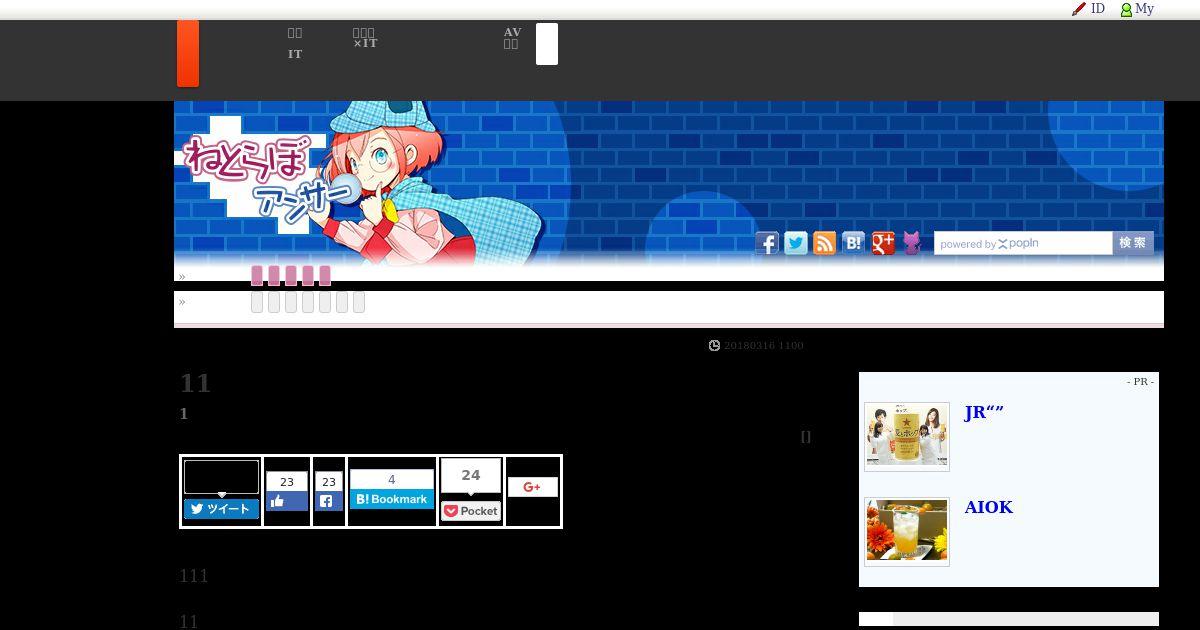1200x630 pixels.
Task: Open the Facebook icon in banner
Action: point(767,243)
